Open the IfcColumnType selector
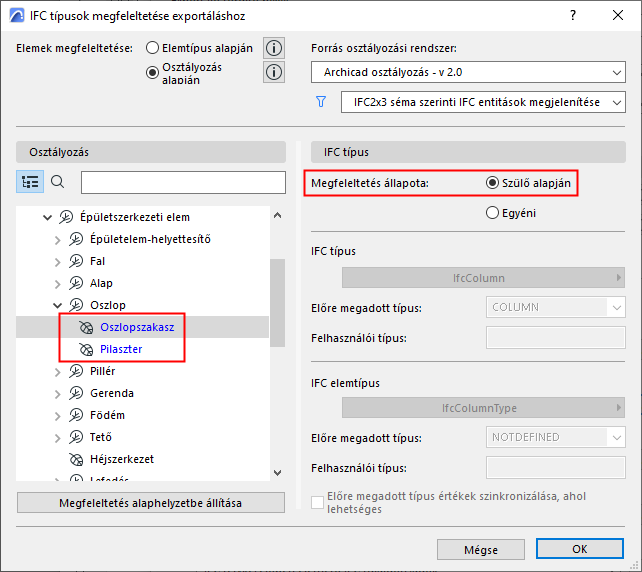 pyautogui.click(x=484, y=408)
